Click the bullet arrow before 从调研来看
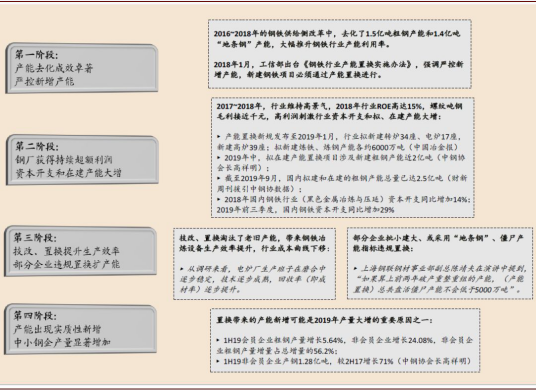This screenshot has height=391, width=537. 182,269
